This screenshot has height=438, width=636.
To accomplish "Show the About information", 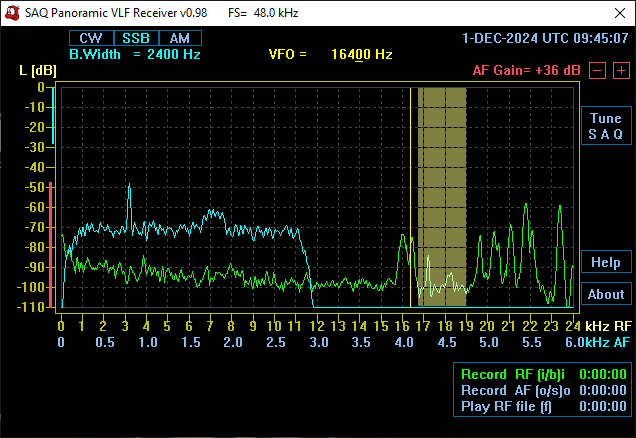I will (x=605, y=294).
